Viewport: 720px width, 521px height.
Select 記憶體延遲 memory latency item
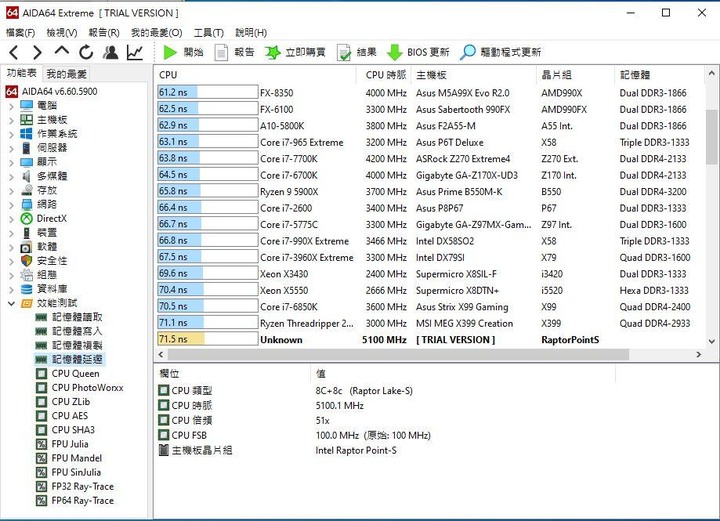[77, 359]
